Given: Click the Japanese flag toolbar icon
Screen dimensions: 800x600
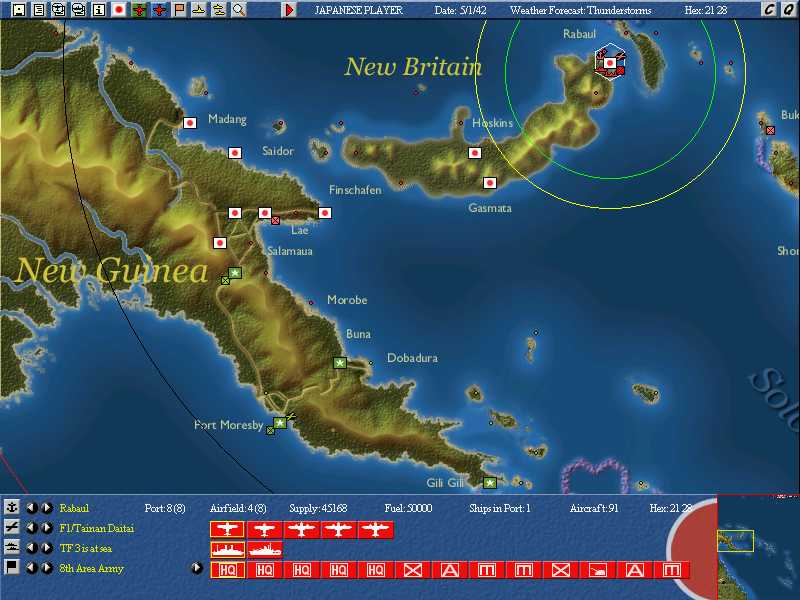Looking at the screenshot, I should [119, 9].
